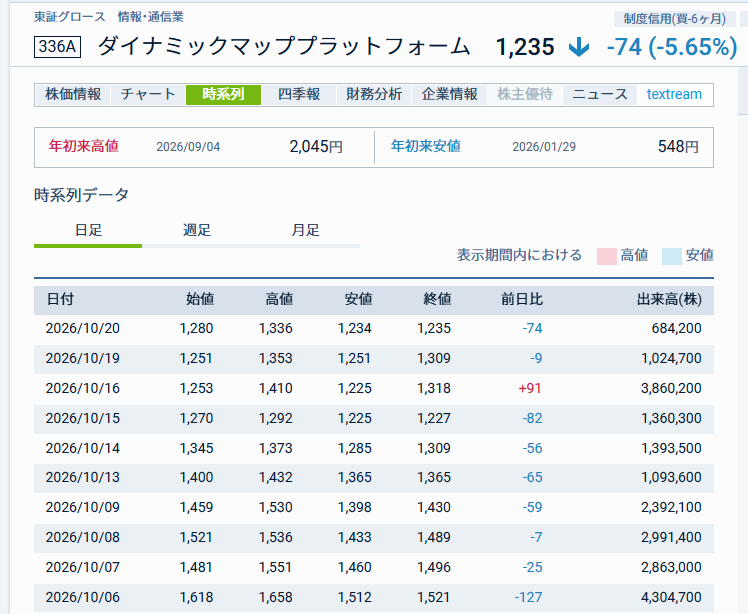Click the +91 change value
748x614 pixels.
tap(530, 388)
